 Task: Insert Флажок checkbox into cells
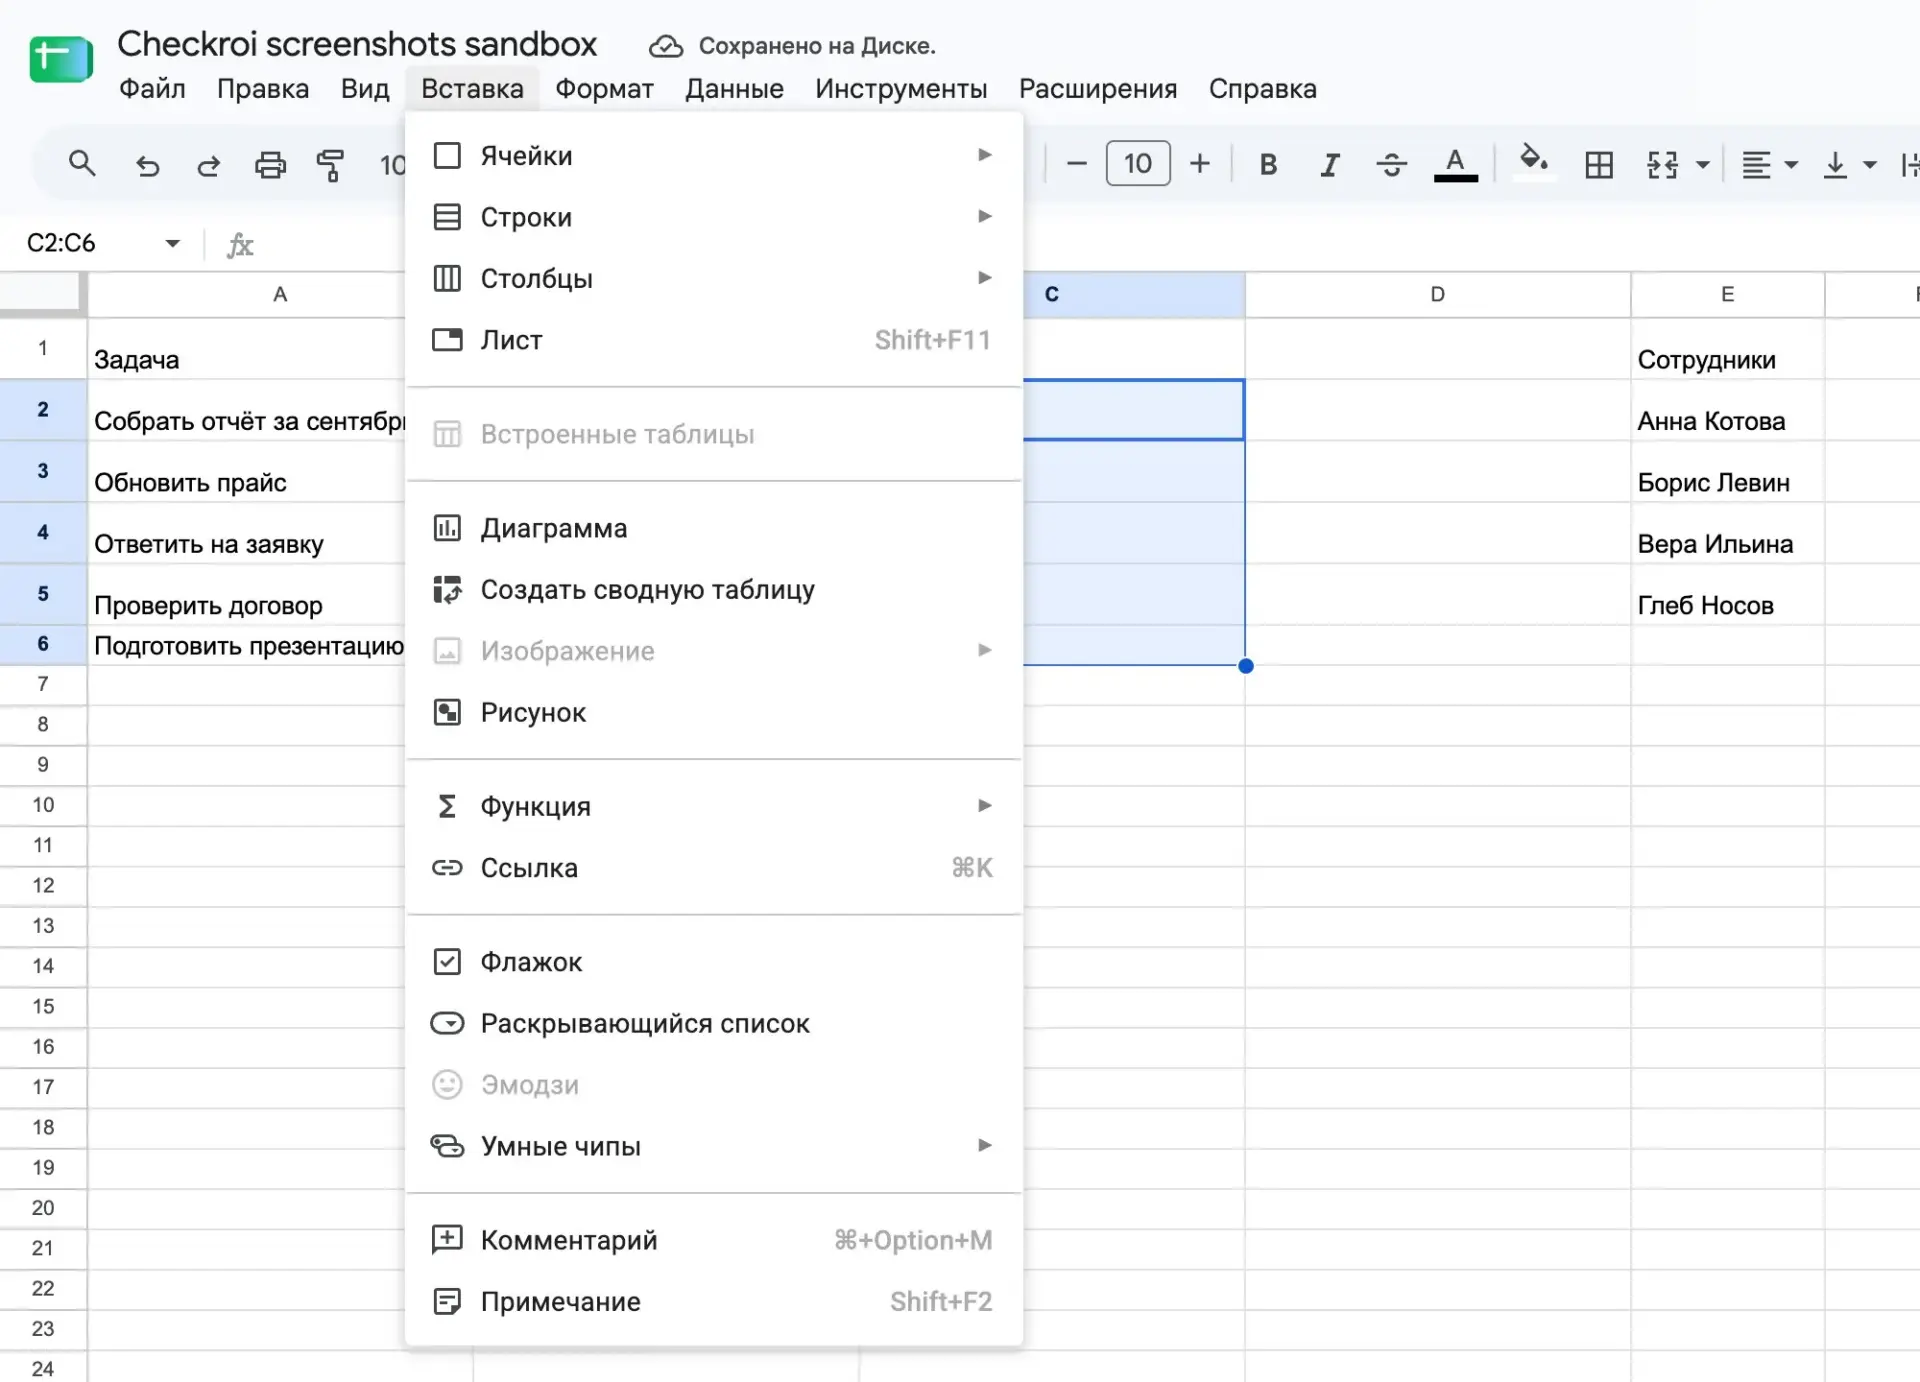click(x=713, y=962)
